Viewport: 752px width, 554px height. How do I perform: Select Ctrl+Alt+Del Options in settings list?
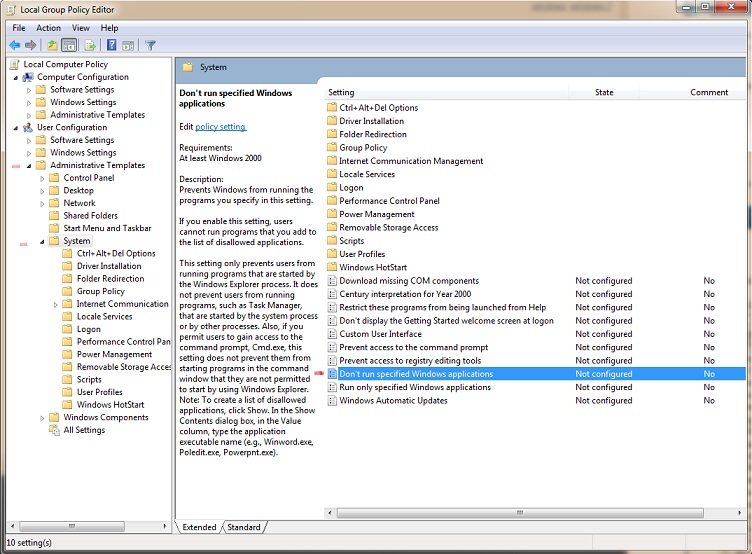click(378, 108)
